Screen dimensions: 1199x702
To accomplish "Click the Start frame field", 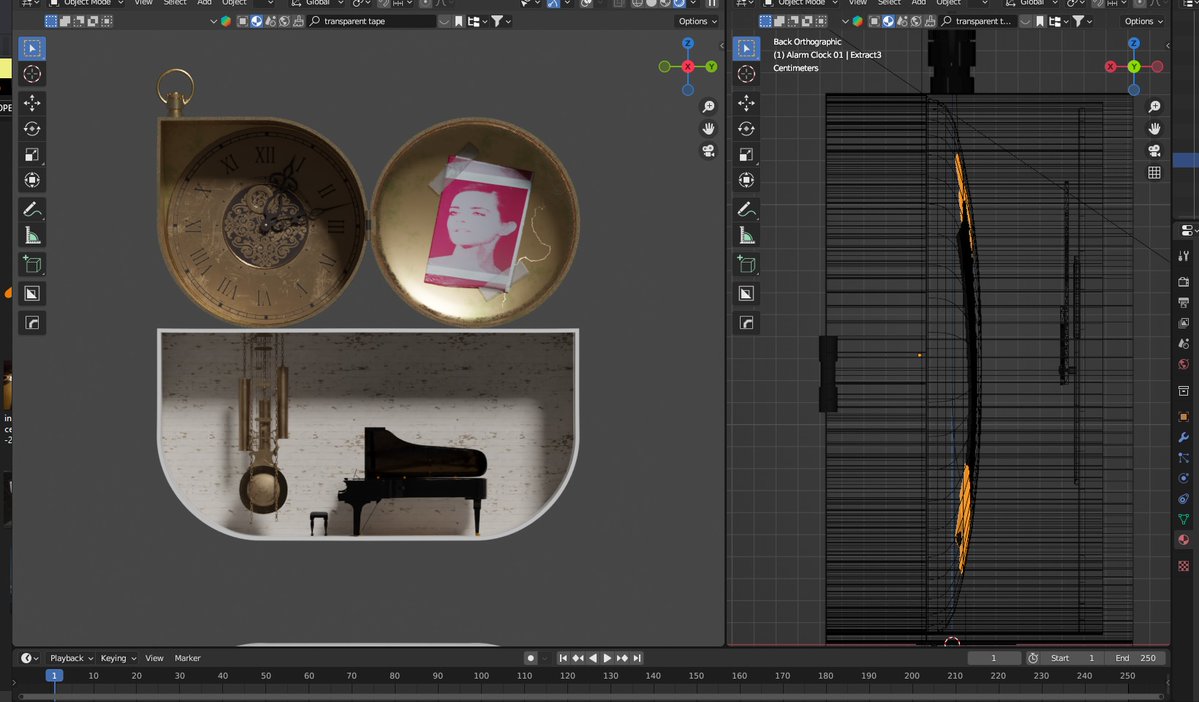I will [1074, 658].
